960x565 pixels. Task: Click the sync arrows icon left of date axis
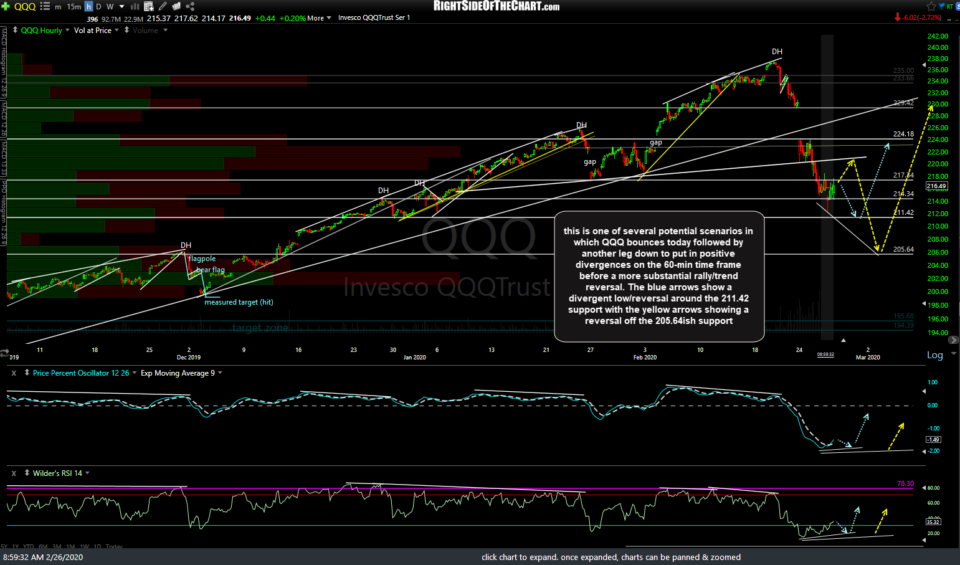tap(4, 353)
